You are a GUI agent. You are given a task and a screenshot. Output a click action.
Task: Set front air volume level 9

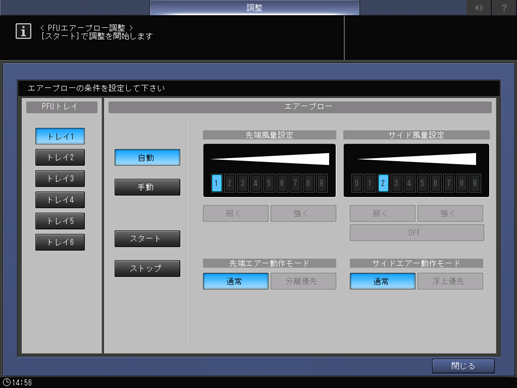click(322, 183)
